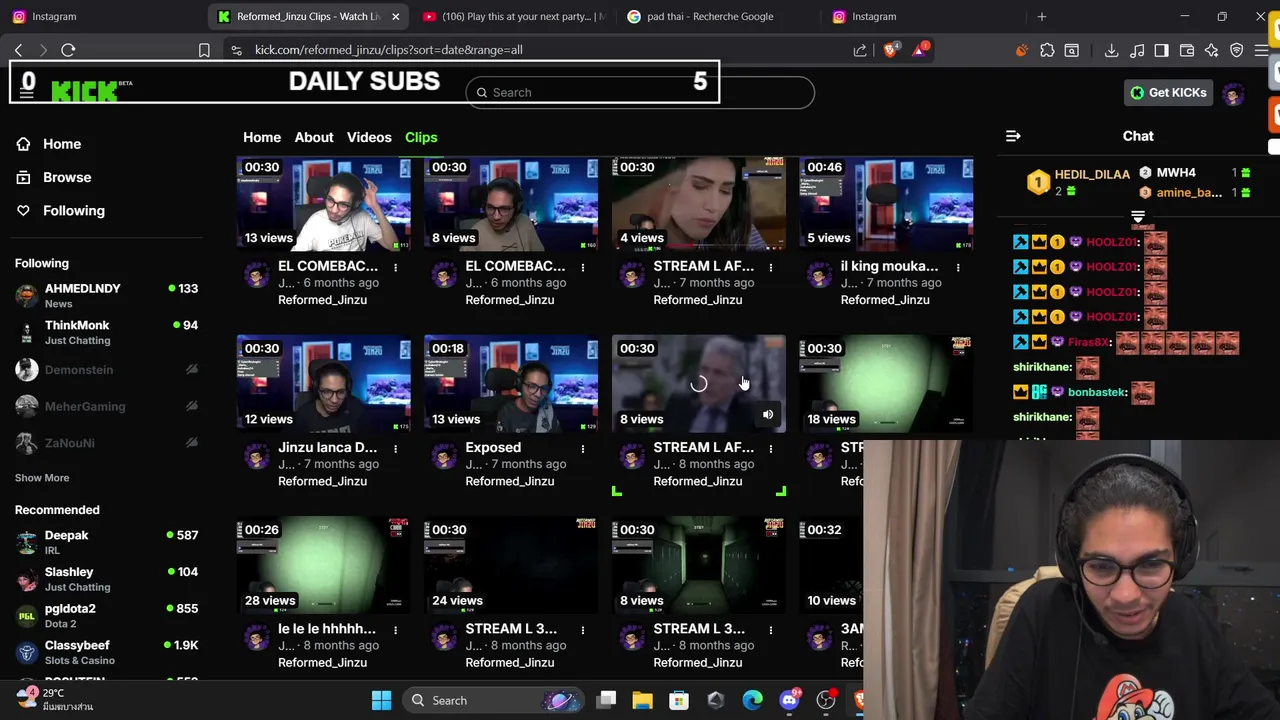This screenshot has height=720, width=1280.
Task: Open browser extensions puzzle icon
Action: [1047, 50]
